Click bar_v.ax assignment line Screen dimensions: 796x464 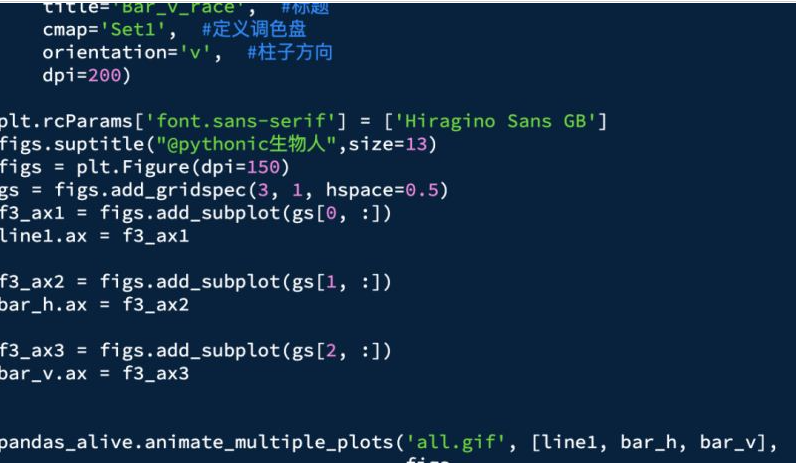pos(94,374)
